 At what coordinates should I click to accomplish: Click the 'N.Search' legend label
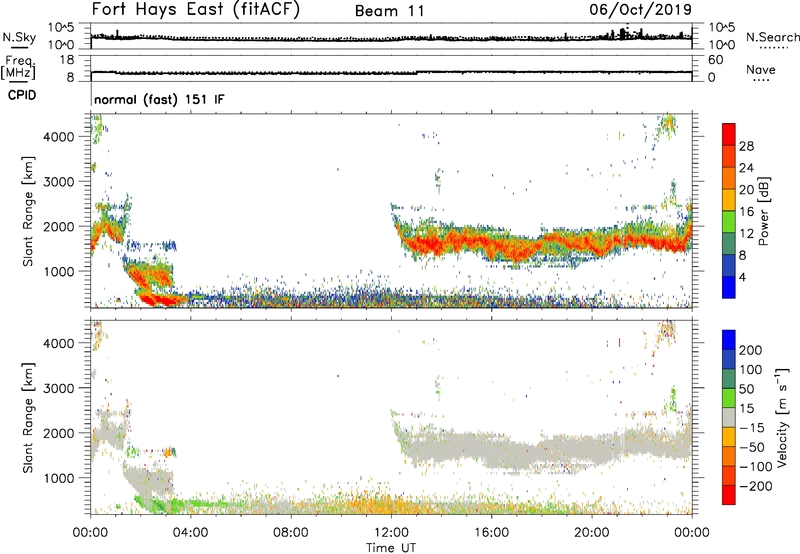coord(772,37)
